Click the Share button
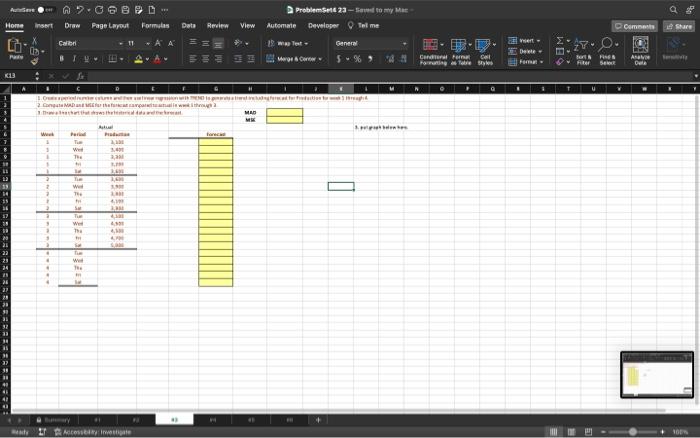700x438 pixels. coord(679,26)
